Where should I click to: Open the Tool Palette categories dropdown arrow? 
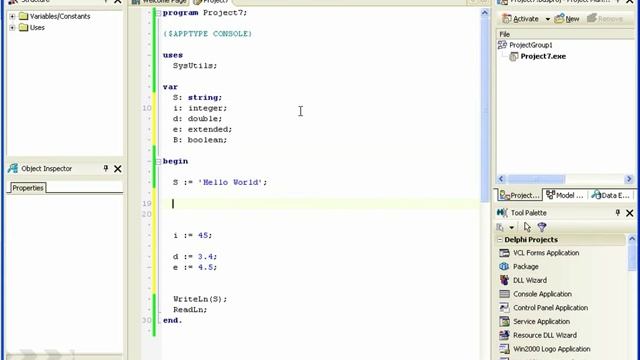(511, 228)
